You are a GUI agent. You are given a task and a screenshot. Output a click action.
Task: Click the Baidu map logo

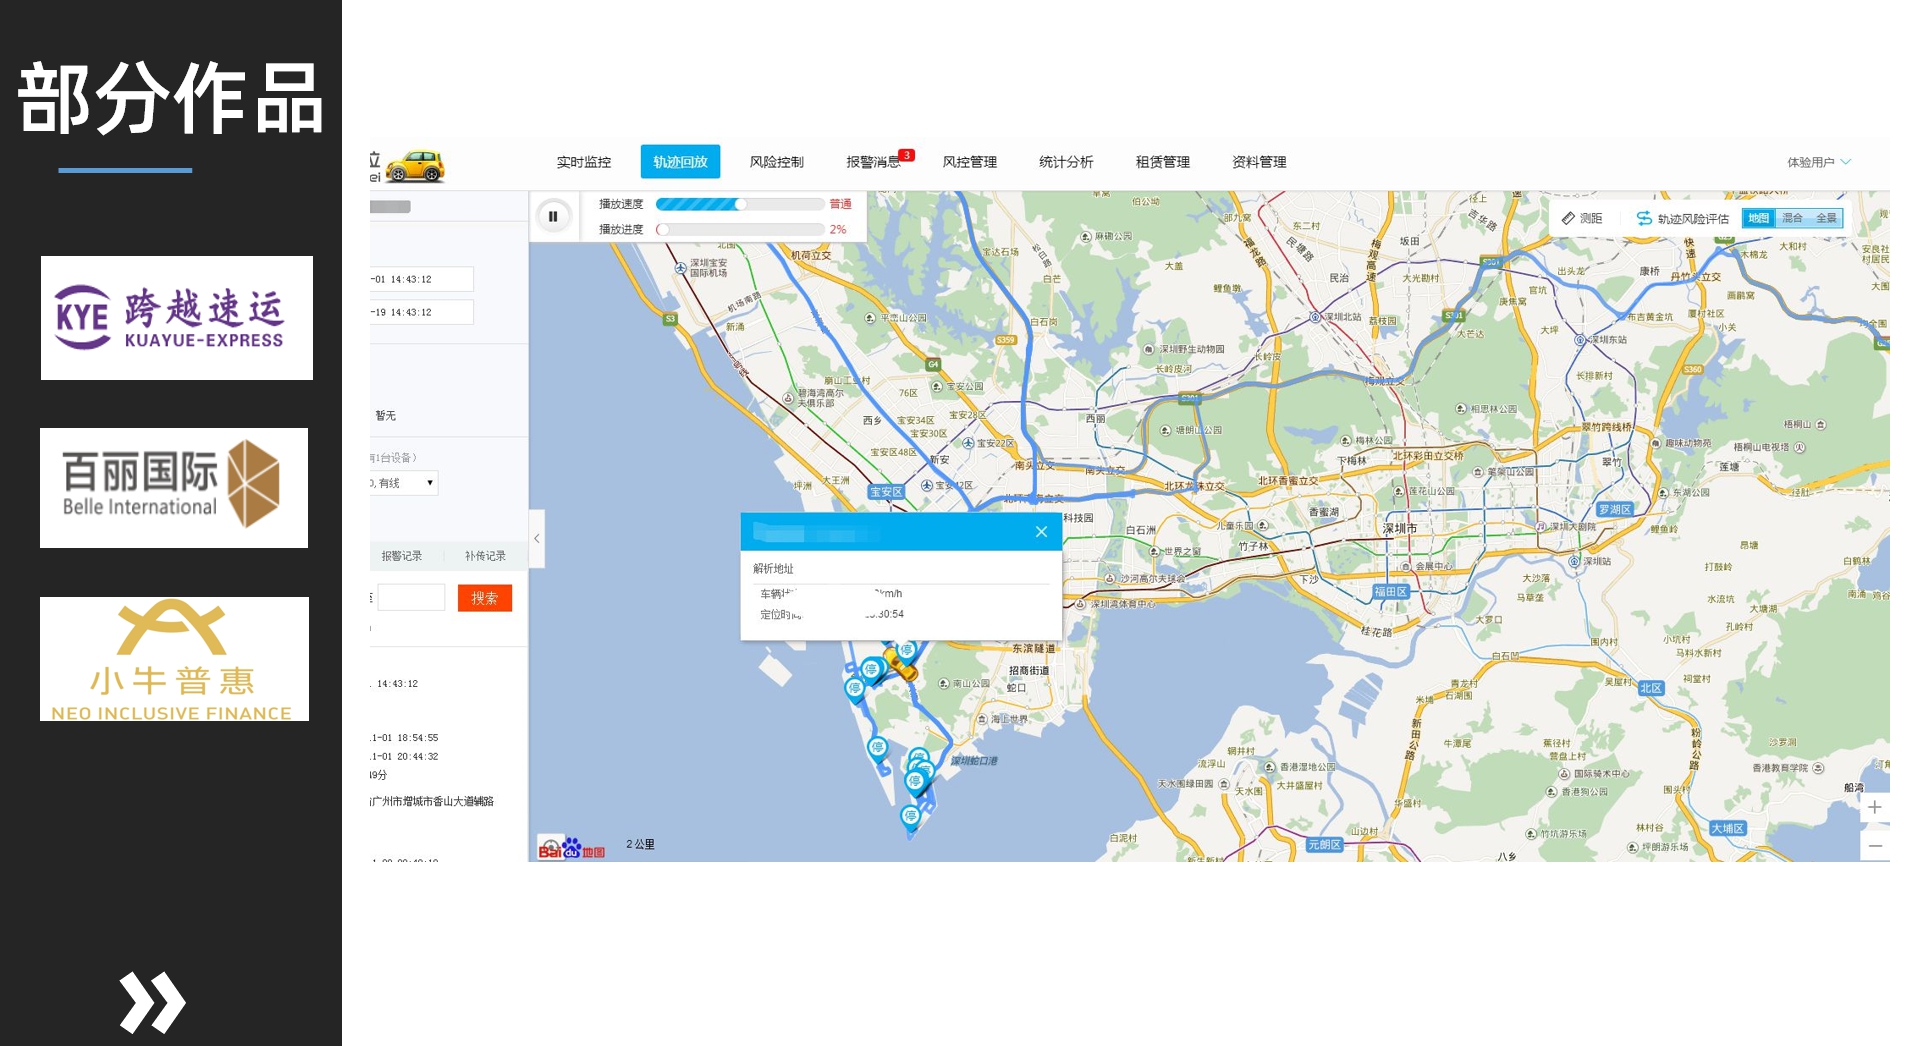pos(571,848)
